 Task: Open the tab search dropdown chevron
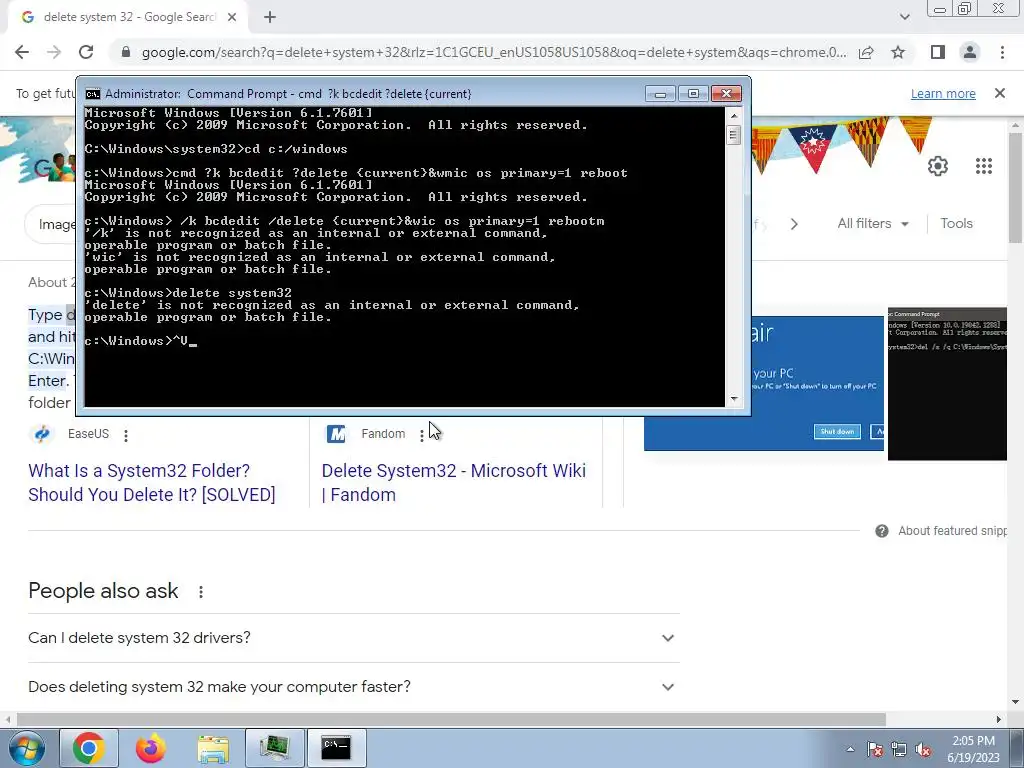pyautogui.click(x=904, y=17)
